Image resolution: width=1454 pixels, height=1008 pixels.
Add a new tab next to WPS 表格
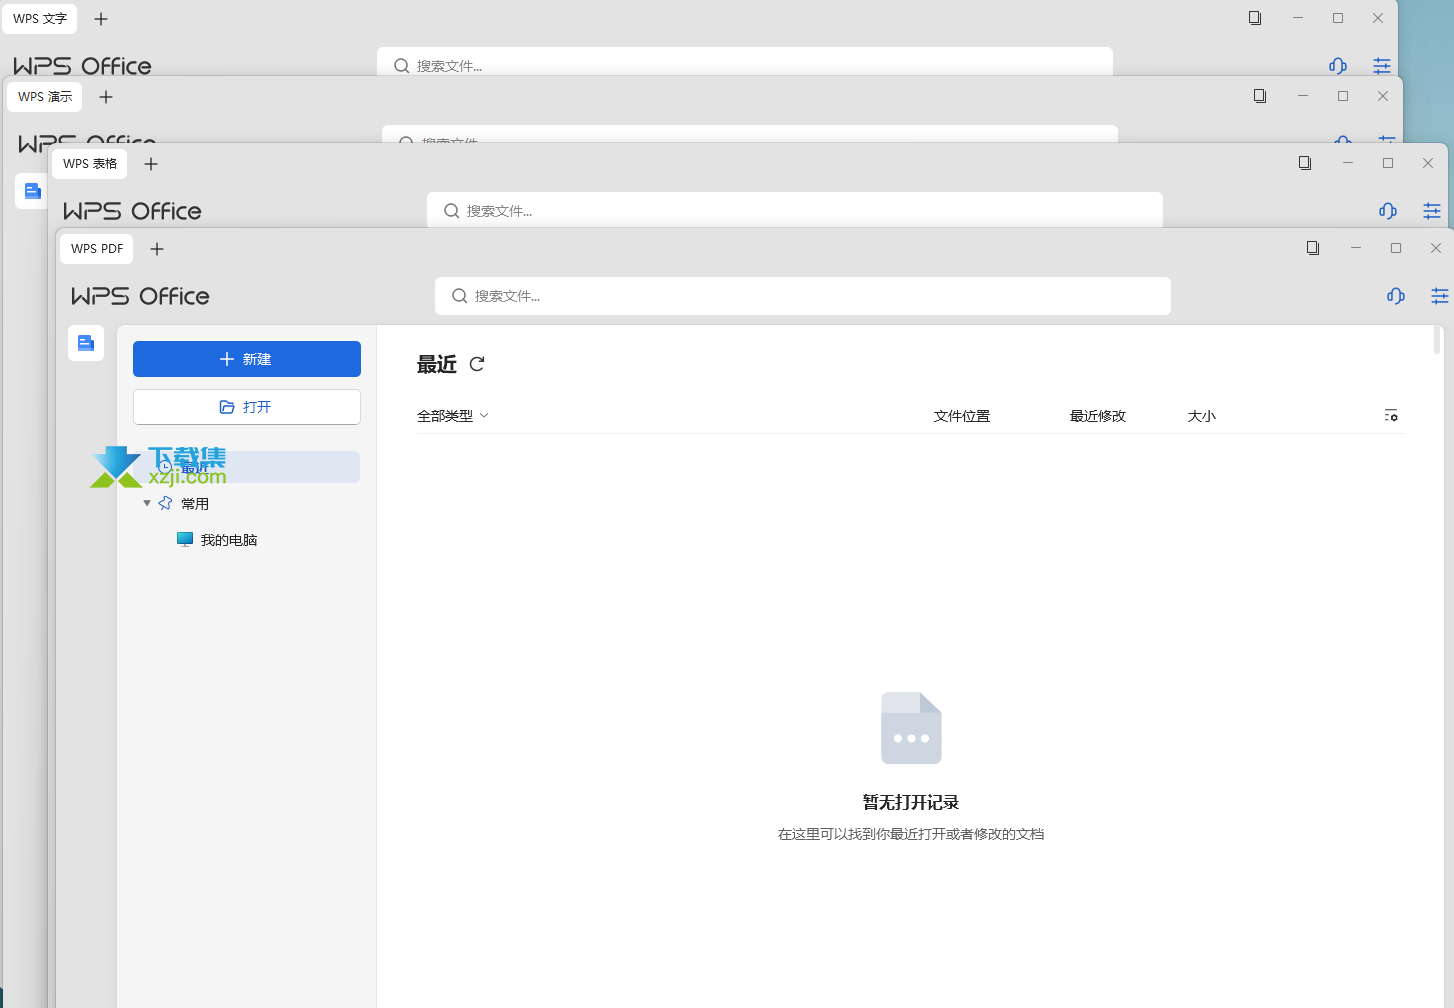[151, 164]
